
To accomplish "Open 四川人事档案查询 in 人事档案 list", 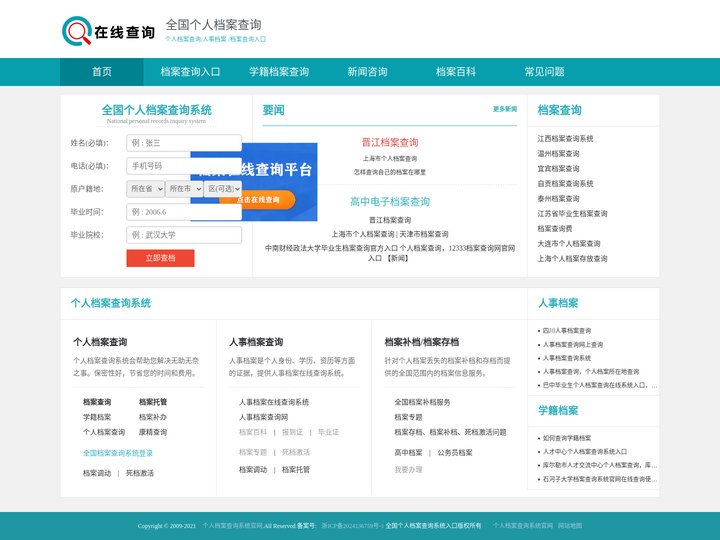I will (x=567, y=331).
